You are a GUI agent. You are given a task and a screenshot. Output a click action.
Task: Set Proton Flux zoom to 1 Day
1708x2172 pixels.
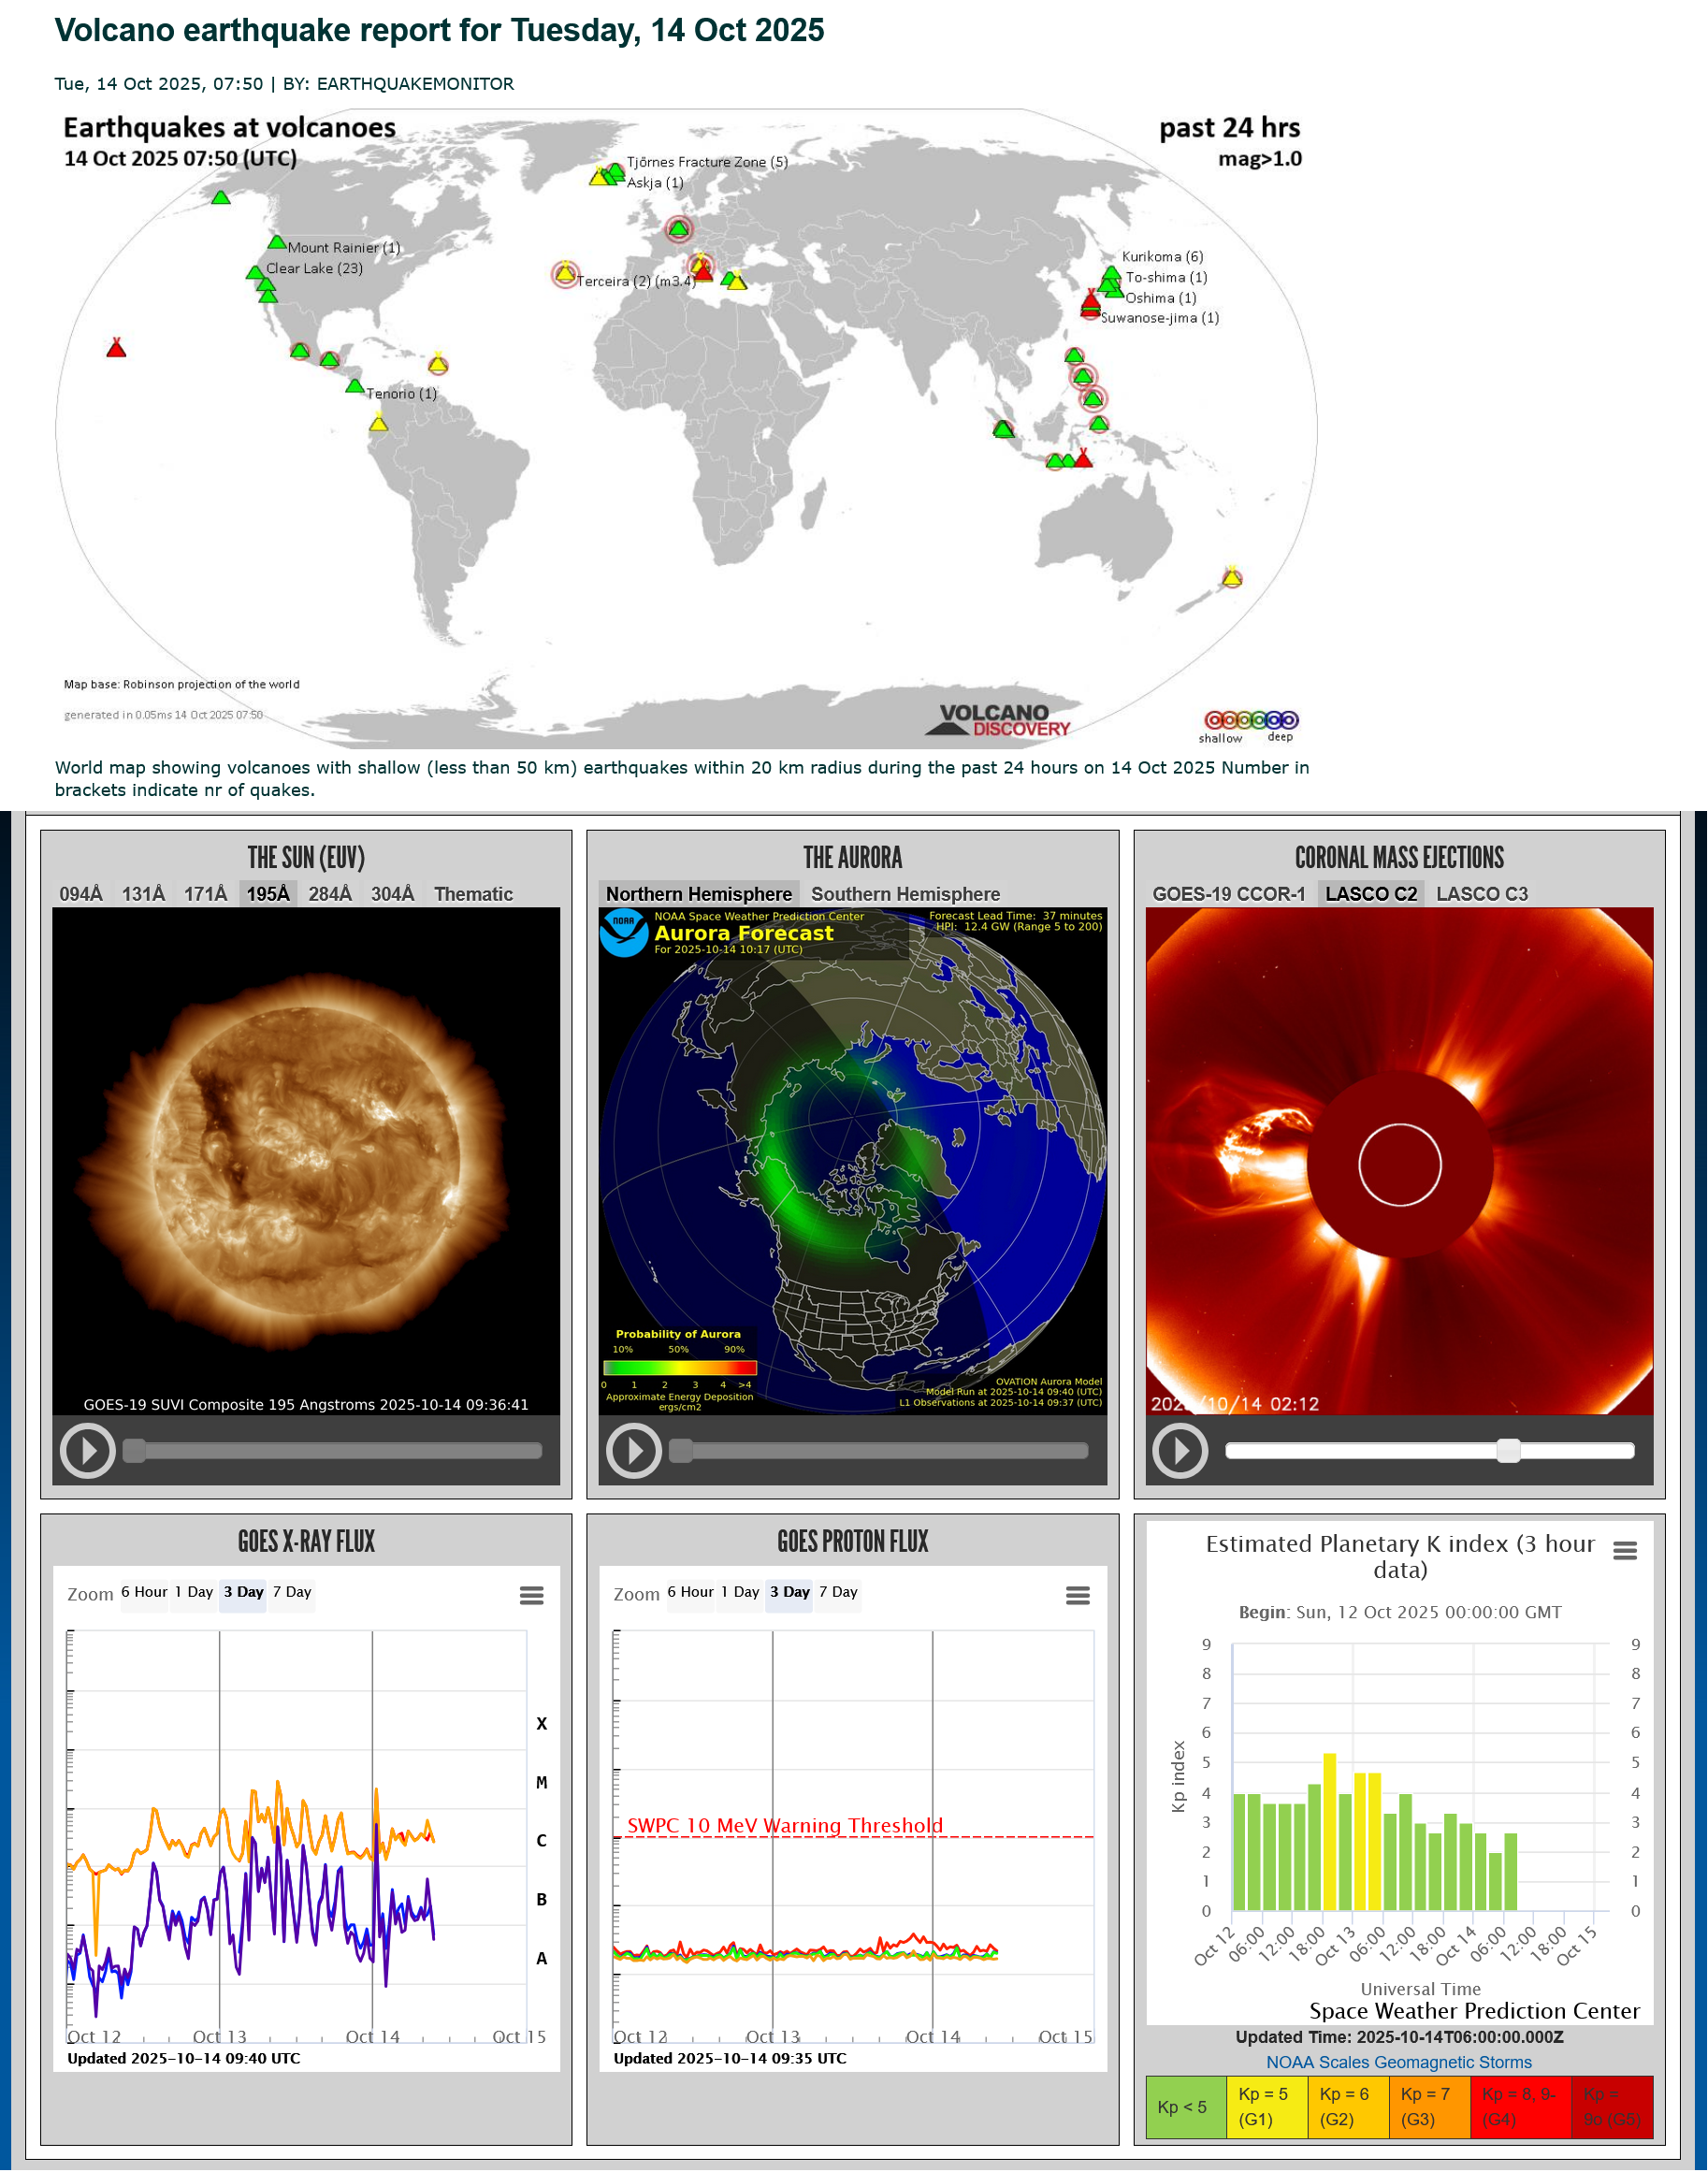[740, 1592]
